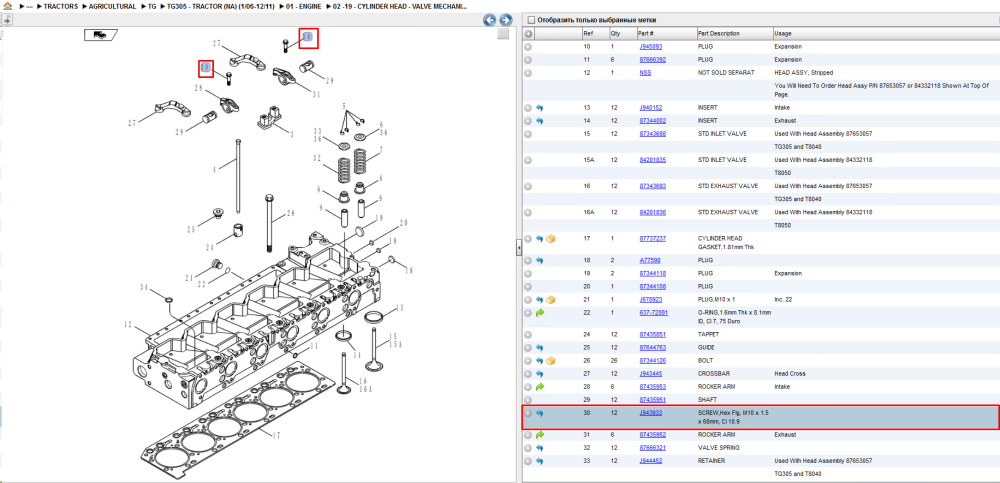Click the 'Inc. 22' usage cell
Viewport: 1000px width, 483px height.
click(784, 300)
